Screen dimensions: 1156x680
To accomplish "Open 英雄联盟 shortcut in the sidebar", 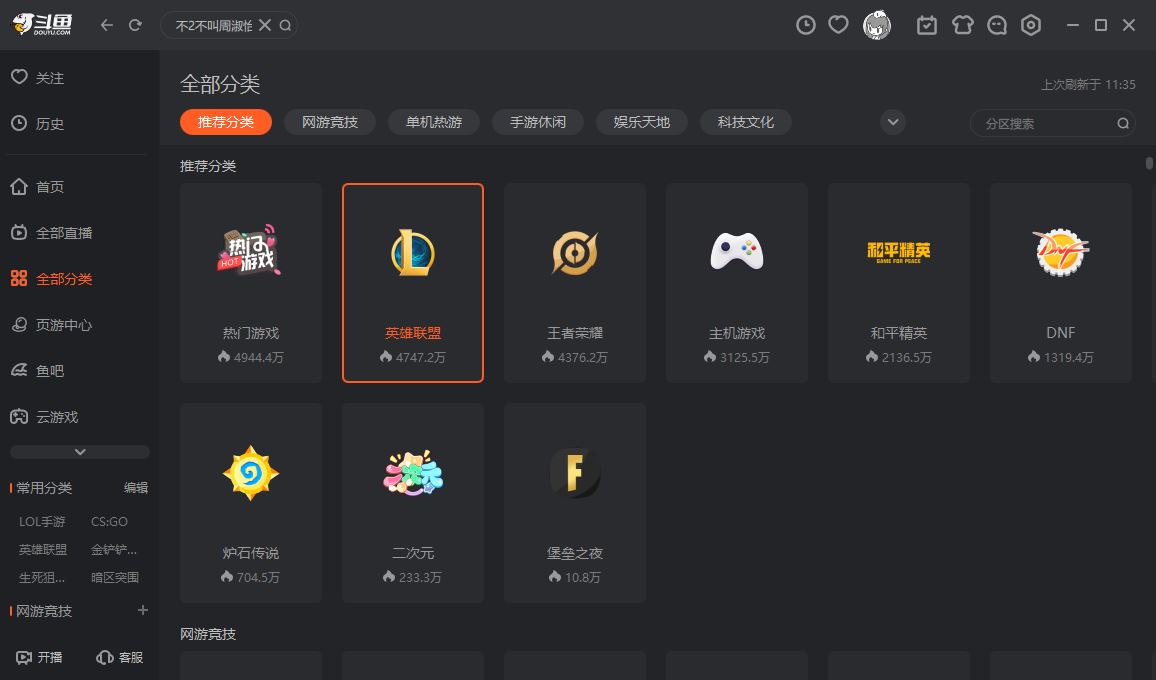I will click(x=43, y=549).
